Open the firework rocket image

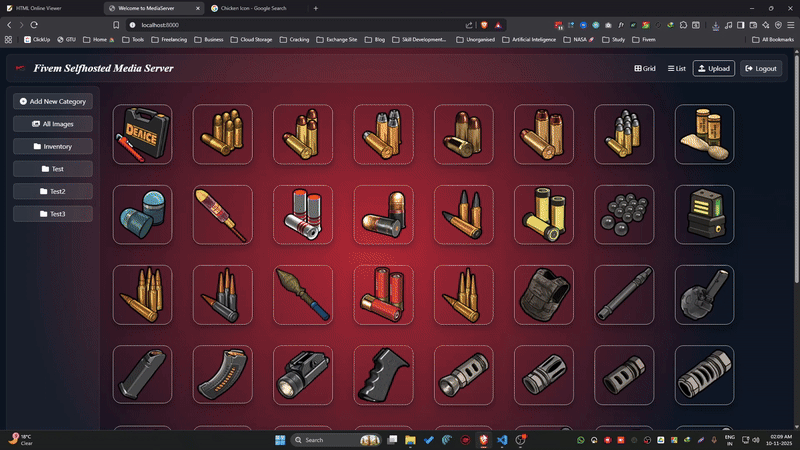pyautogui.click(x=222, y=214)
